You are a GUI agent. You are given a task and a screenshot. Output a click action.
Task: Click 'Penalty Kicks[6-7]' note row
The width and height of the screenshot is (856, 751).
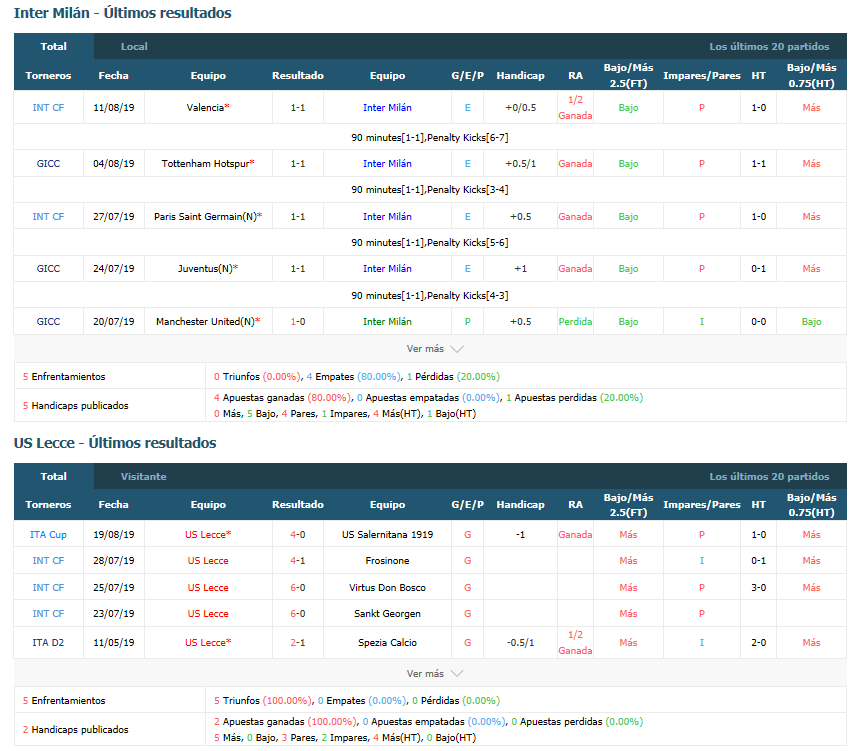[x=430, y=138]
